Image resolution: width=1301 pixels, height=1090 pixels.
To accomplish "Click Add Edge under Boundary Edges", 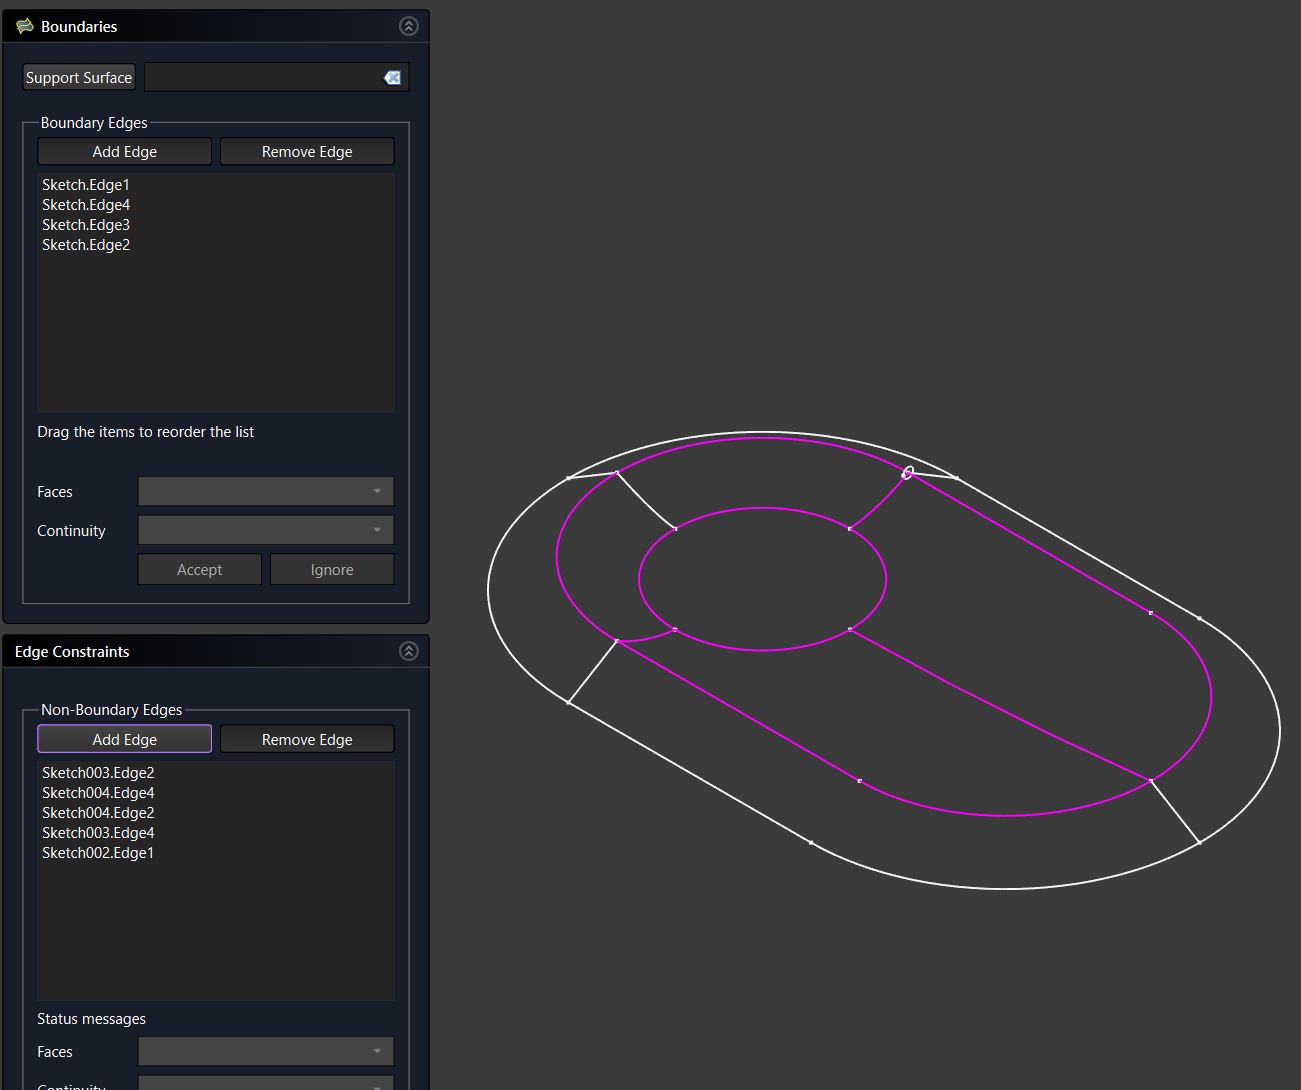I will pyautogui.click(x=124, y=152).
